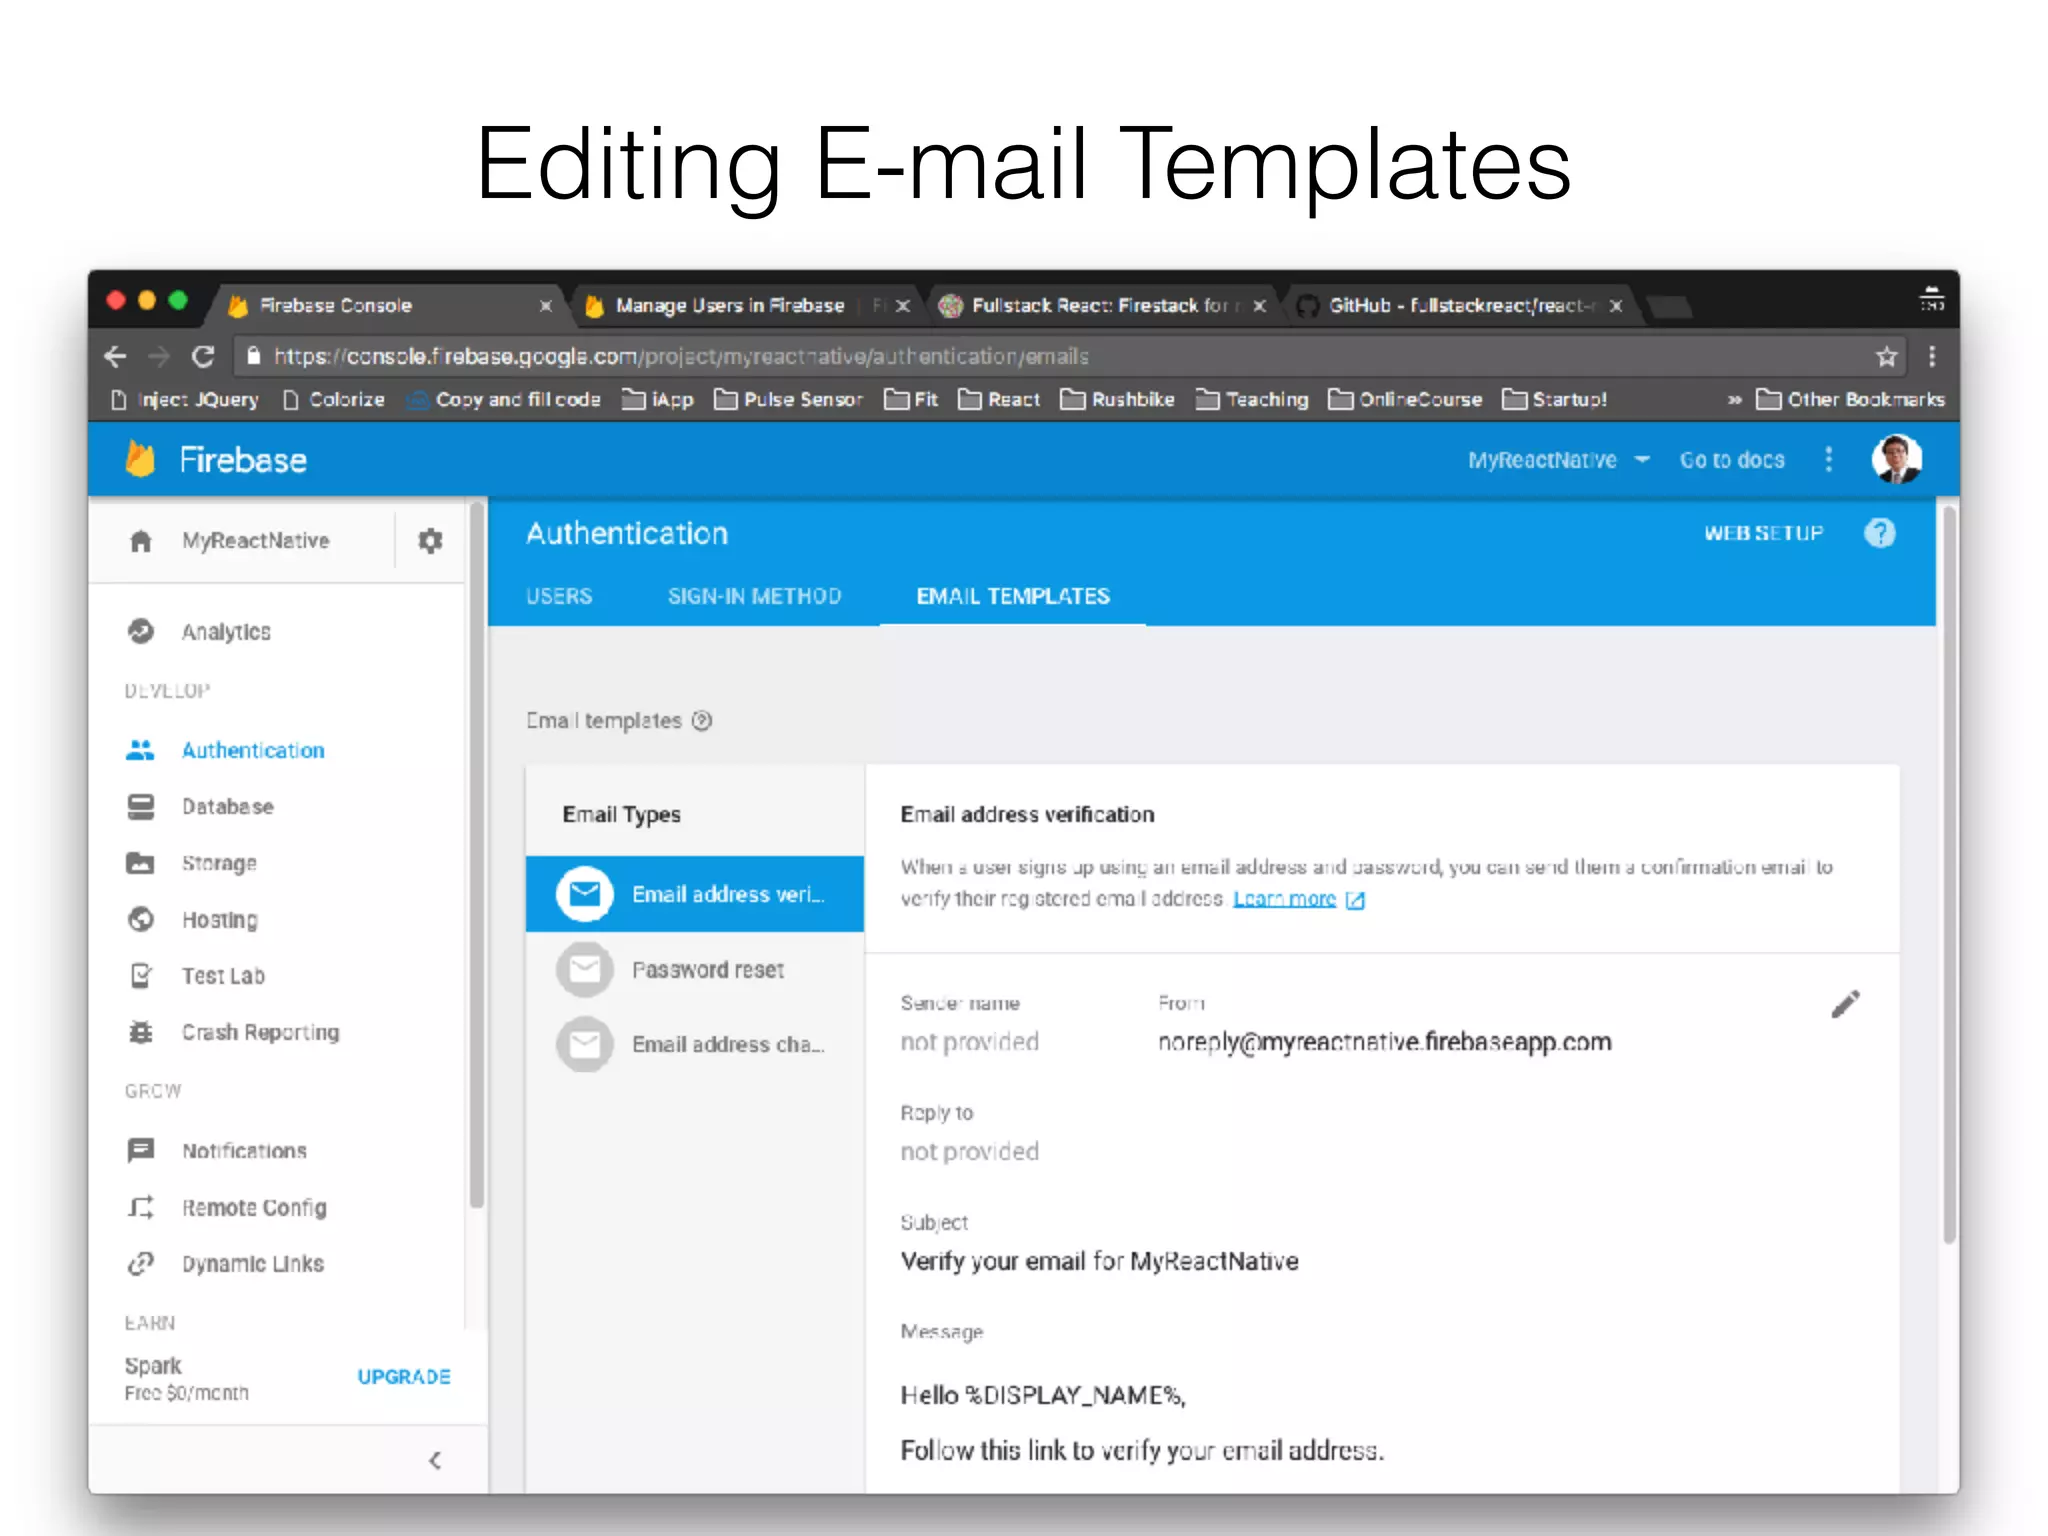Open the Teaching bookmarks folder
This screenshot has height=1536, width=2048.
[1252, 400]
